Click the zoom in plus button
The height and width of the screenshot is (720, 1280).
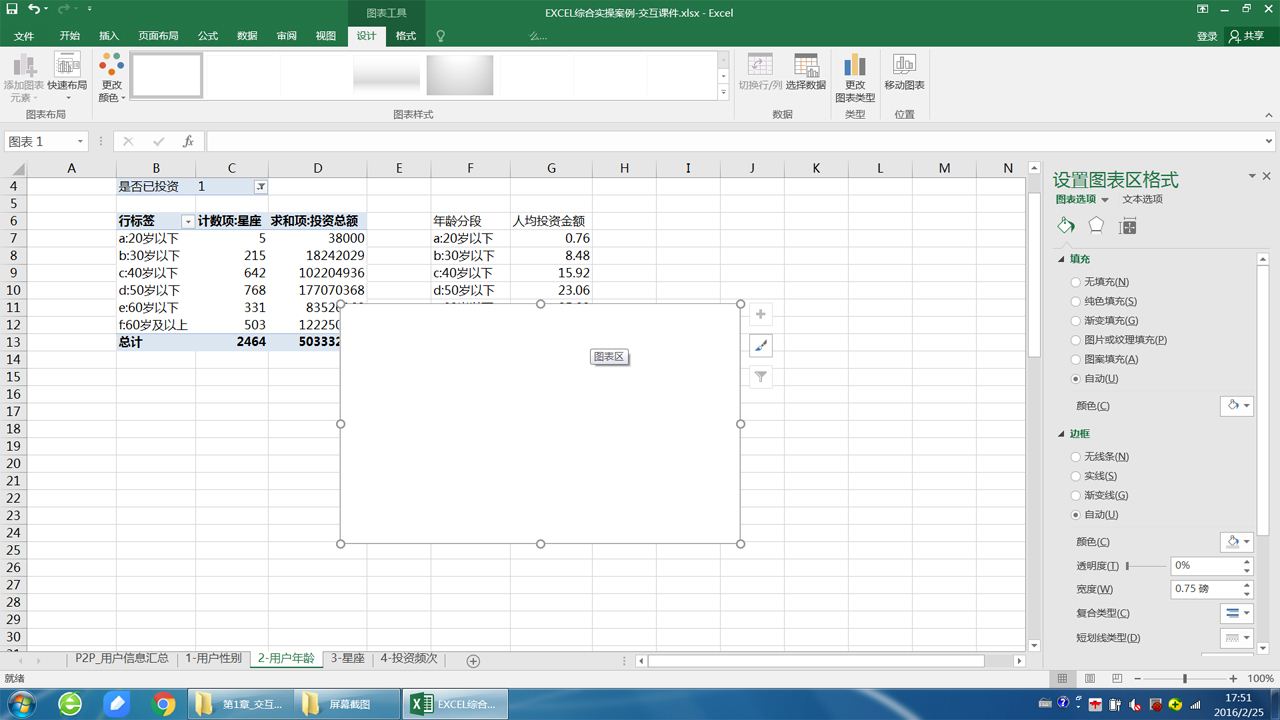coord(1233,679)
